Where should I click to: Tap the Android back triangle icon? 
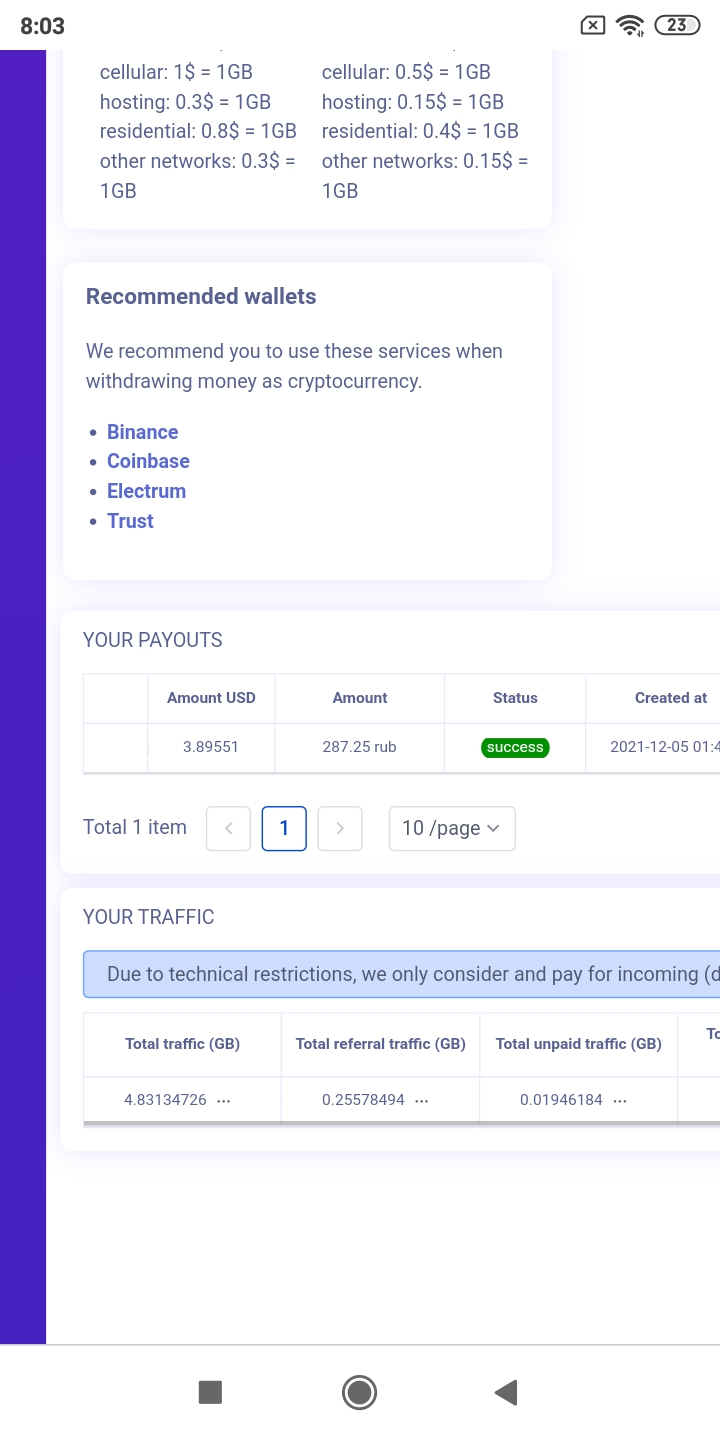pos(506,1392)
